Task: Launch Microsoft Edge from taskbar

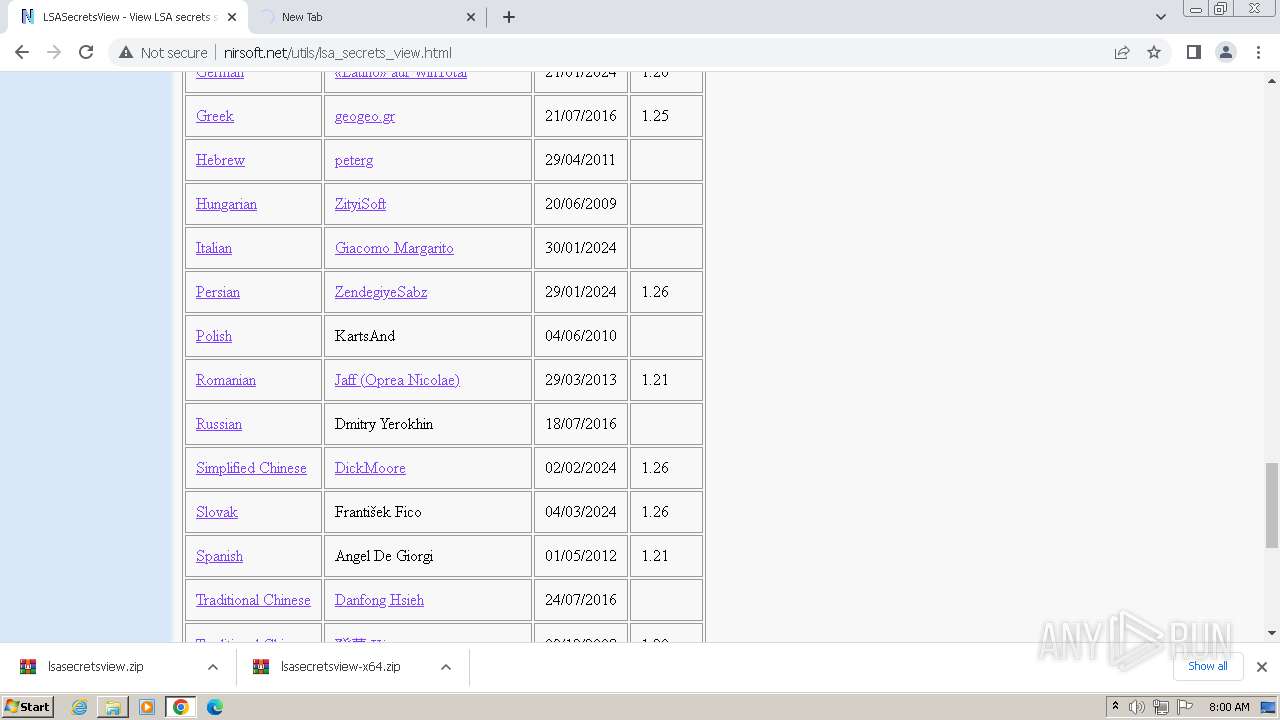Action: pos(215,707)
